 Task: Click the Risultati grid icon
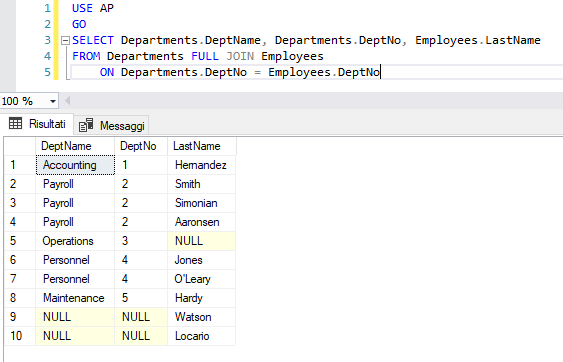pos(15,124)
